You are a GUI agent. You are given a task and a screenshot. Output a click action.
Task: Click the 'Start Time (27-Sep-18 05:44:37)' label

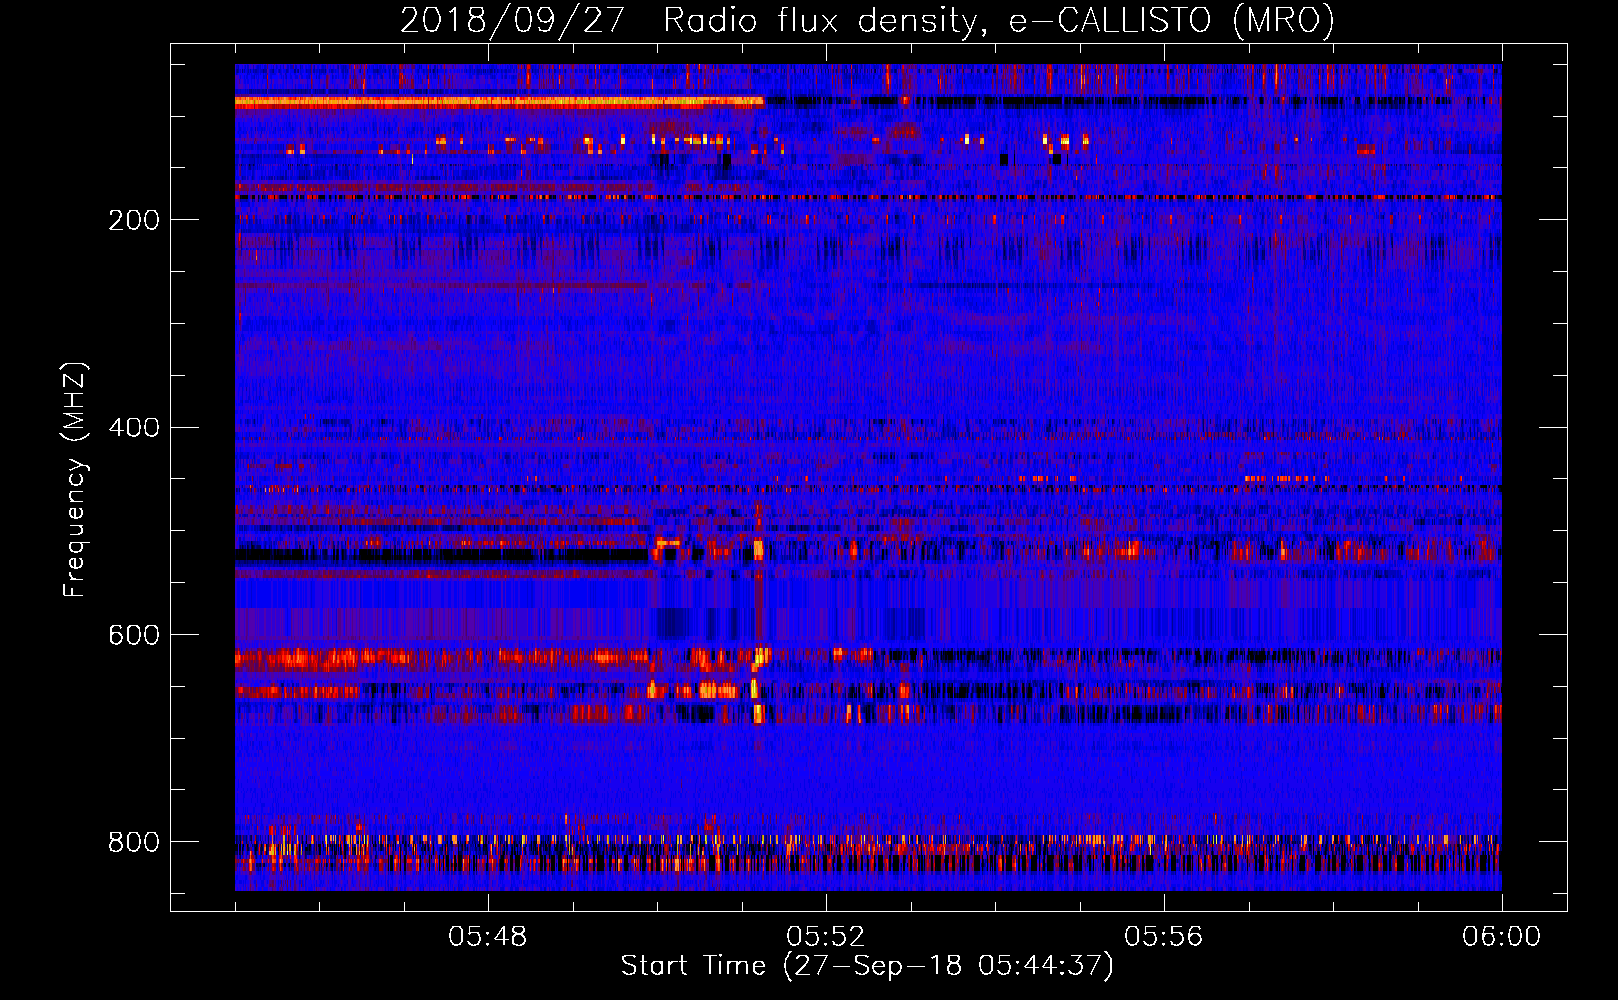point(867,966)
